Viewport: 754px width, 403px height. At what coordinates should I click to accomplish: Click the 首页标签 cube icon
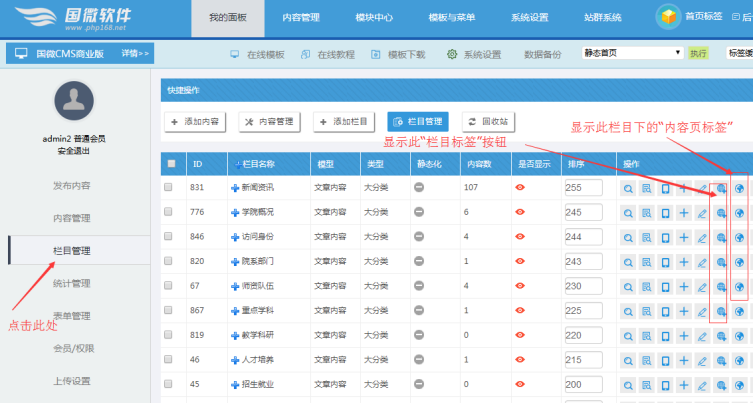click(x=666, y=16)
